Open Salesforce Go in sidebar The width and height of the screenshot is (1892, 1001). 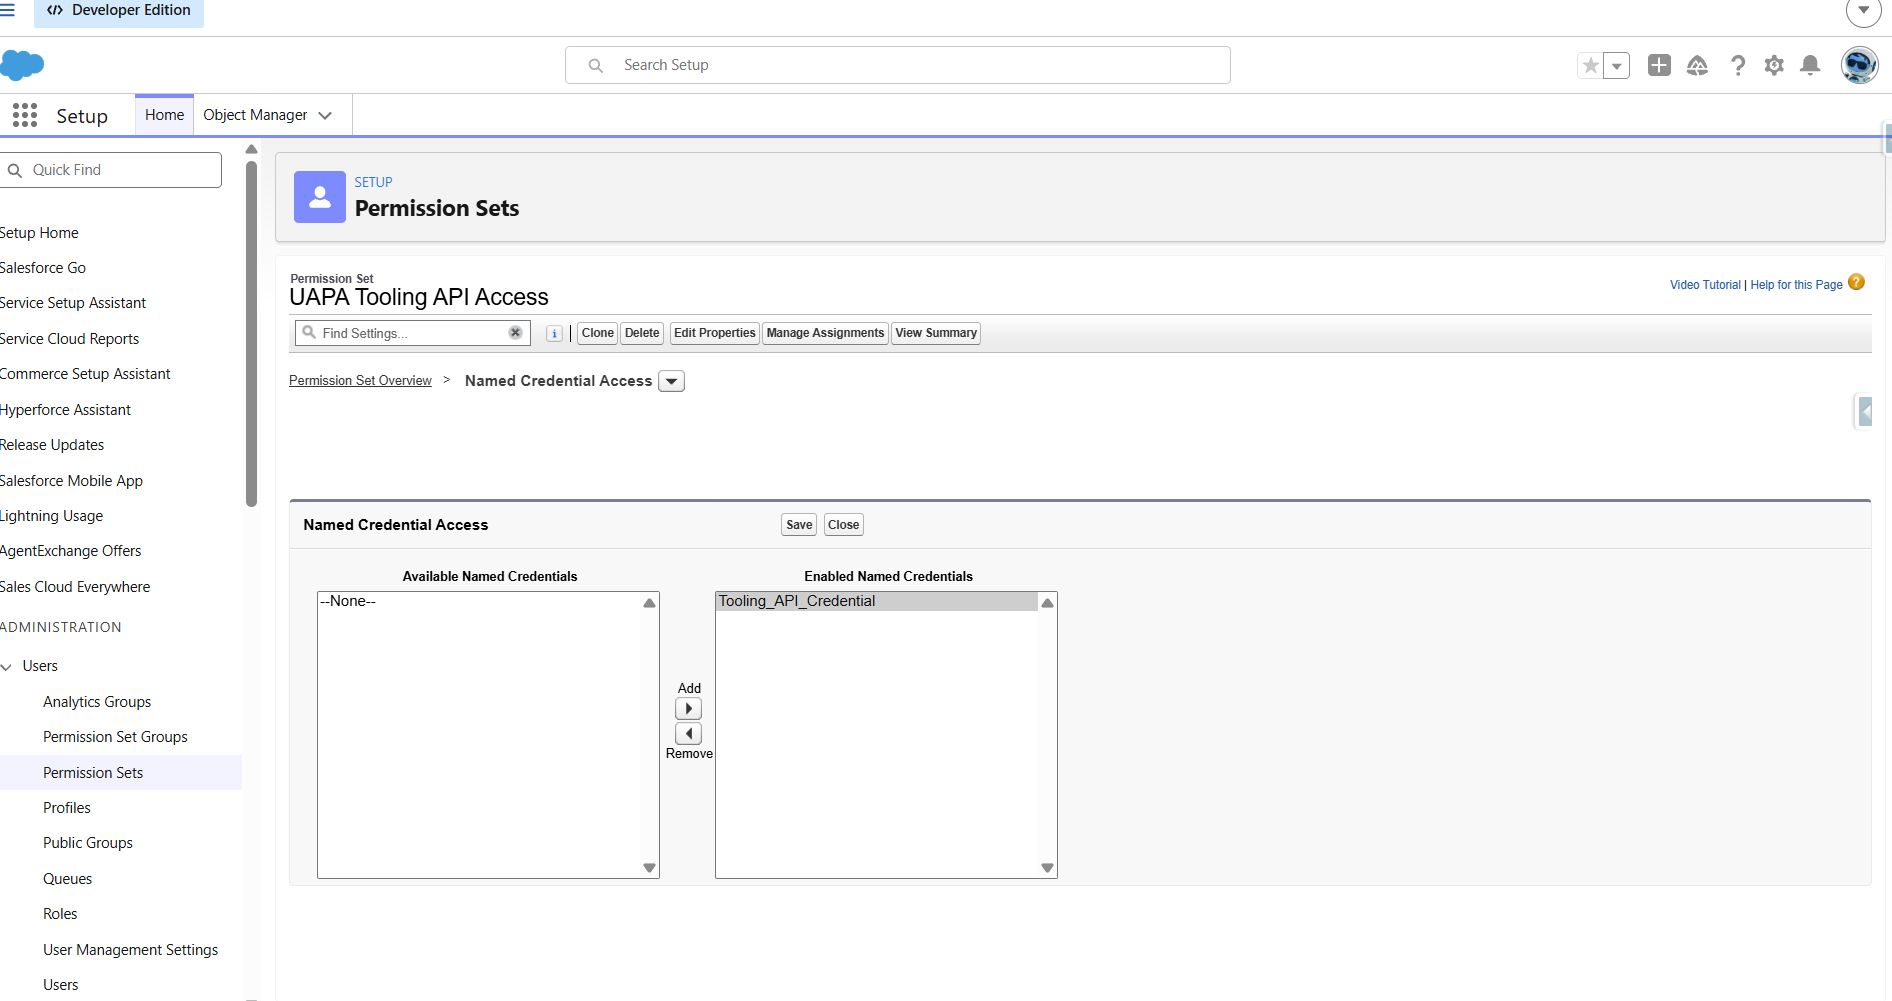coord(43,268)
